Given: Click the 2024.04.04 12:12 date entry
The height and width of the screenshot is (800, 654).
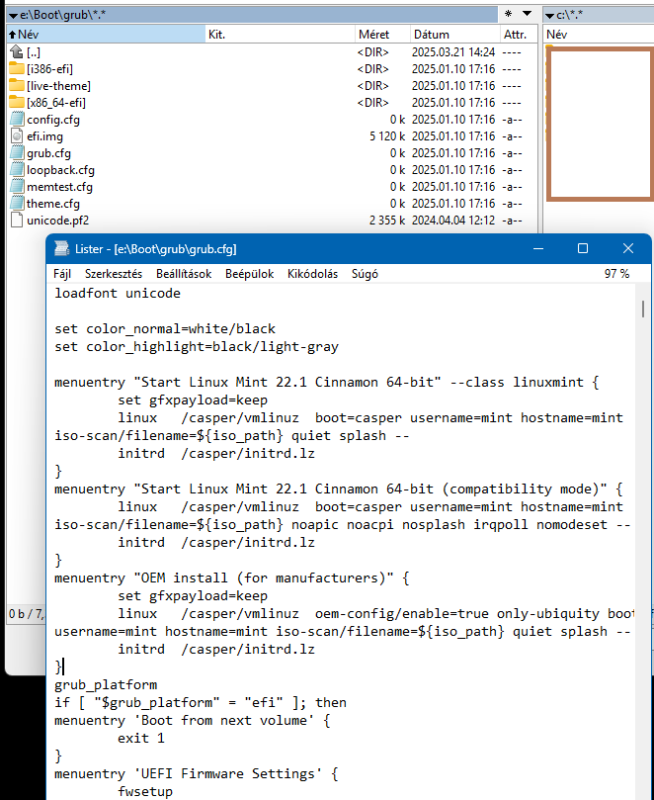Looking at the screenshot, I should (453, 221).
